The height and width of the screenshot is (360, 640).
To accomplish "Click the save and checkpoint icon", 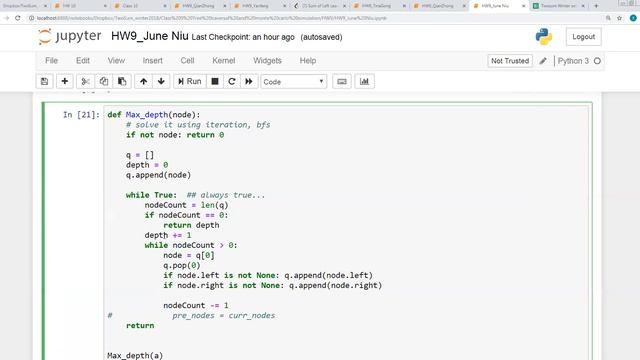I will pyautogui.click(x=44, y=81).
